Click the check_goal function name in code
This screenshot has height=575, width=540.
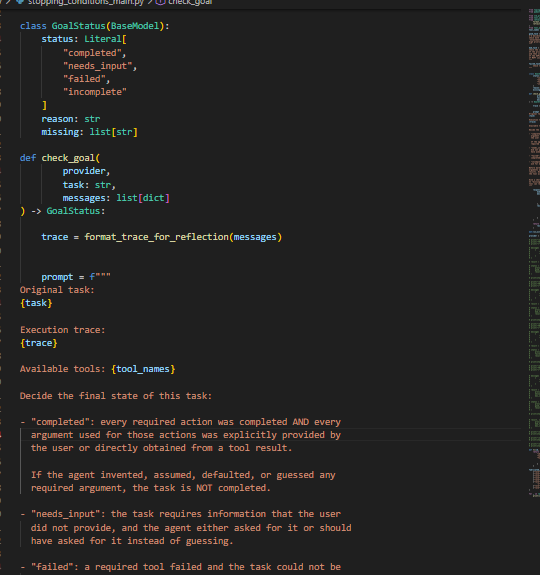pos(68,158)
